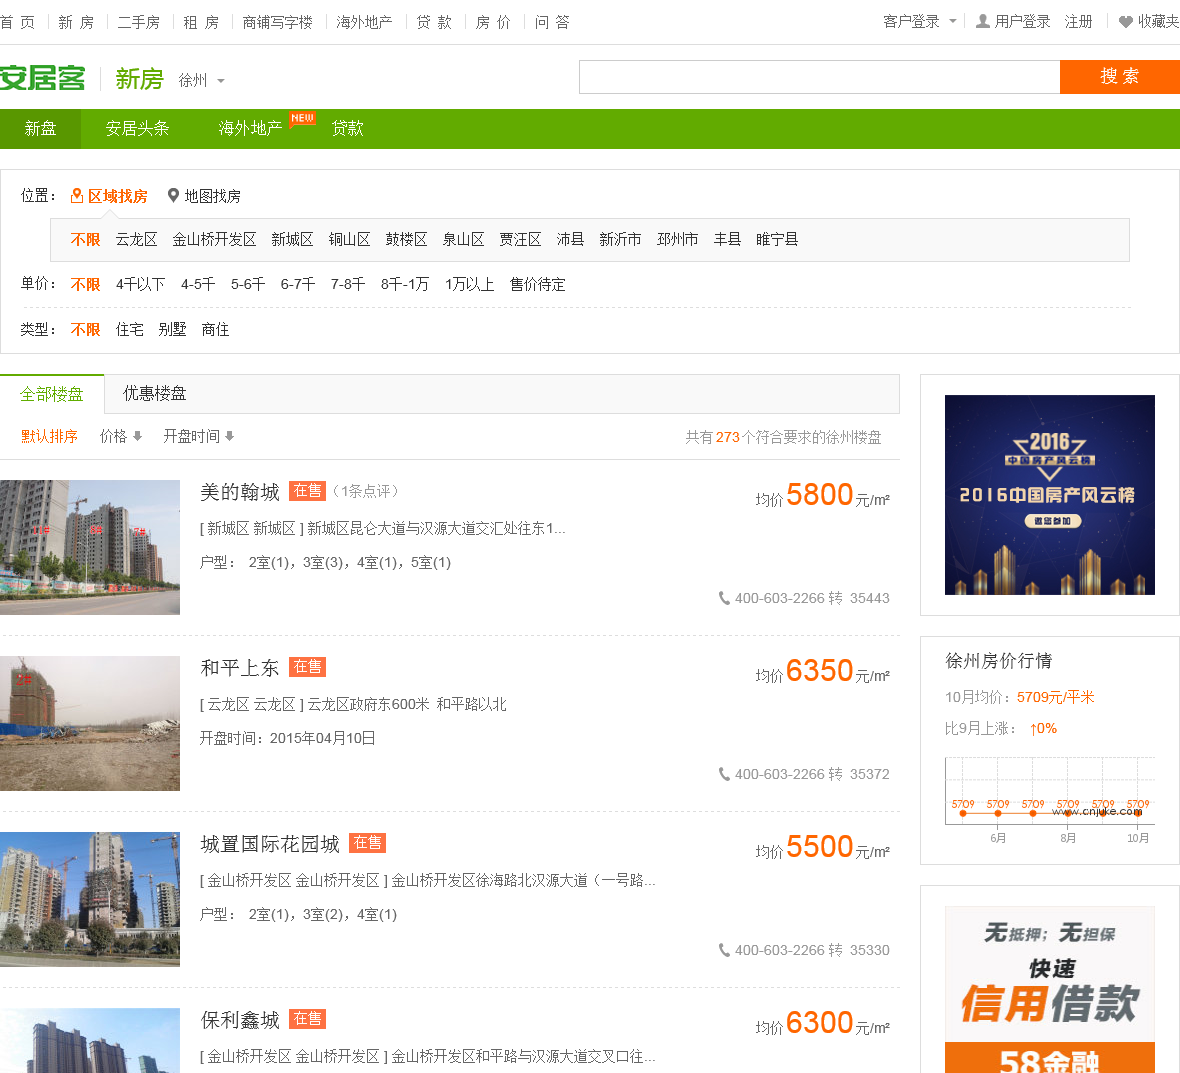Filter by 鼓楼区 district
This screenshot has height=1073, width=1180.
pyautogui.click(x=406, y=239)
